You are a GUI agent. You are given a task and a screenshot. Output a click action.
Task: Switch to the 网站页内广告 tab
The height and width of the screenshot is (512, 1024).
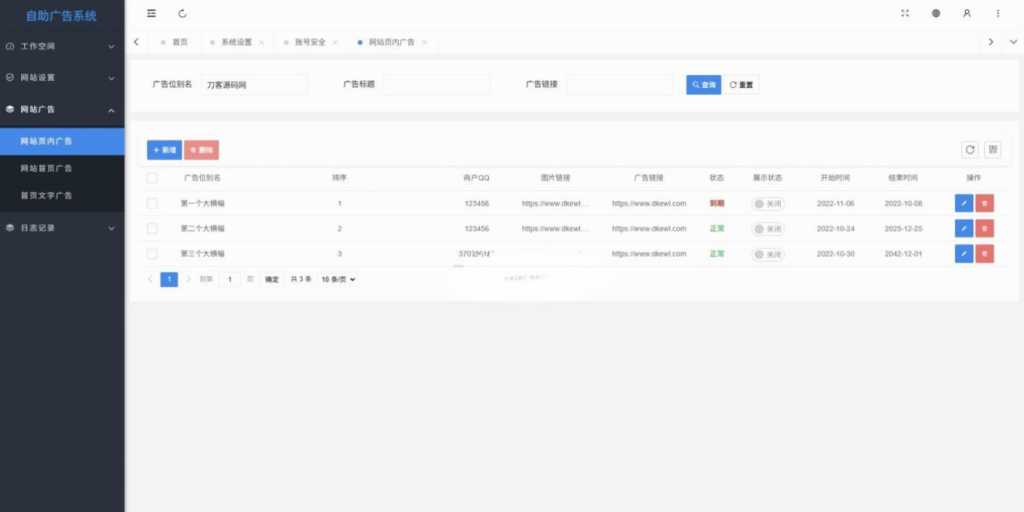point(392,42)
